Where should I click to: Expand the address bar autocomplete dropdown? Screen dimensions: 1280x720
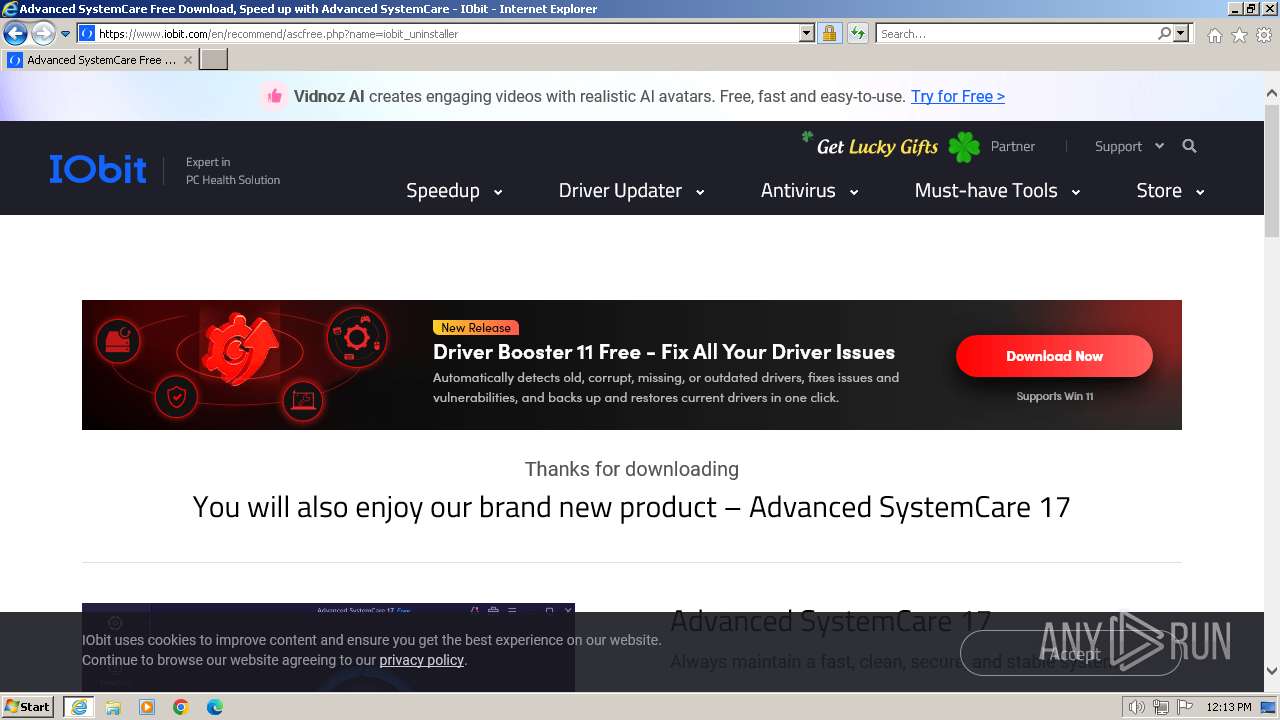807,33
